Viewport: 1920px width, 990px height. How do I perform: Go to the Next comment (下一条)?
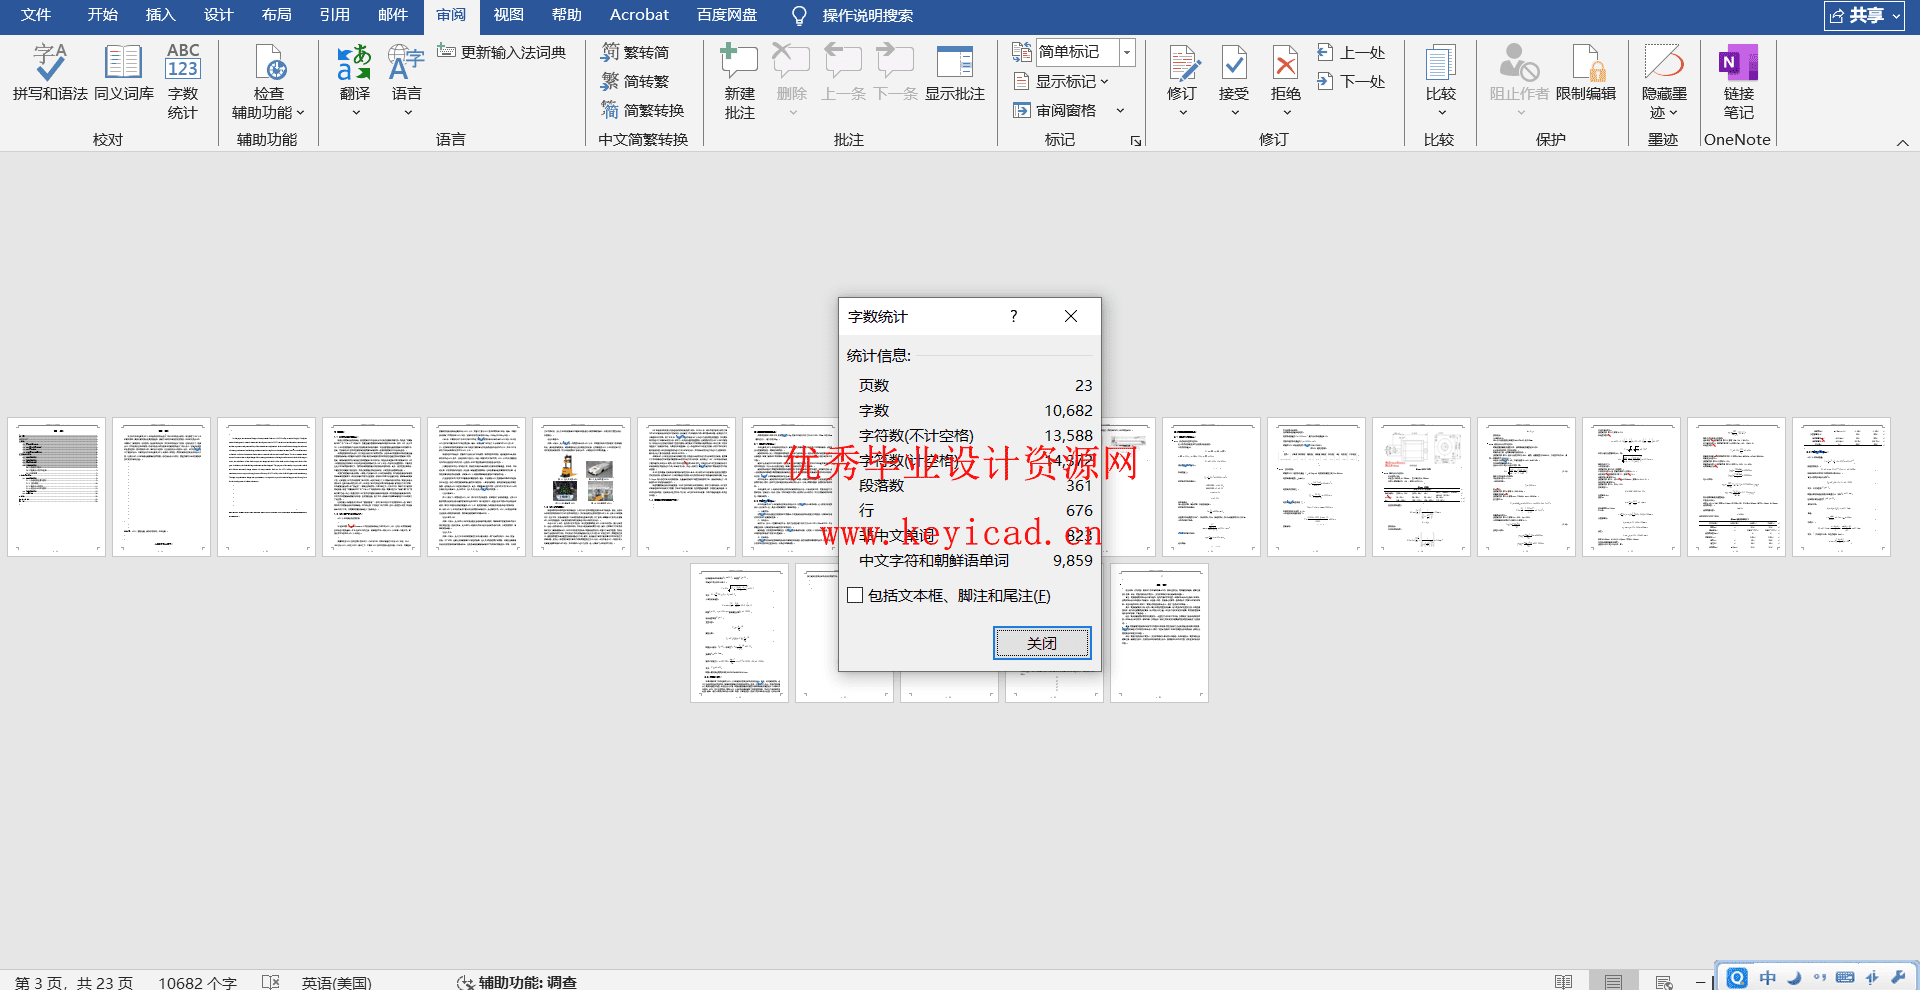895,72
